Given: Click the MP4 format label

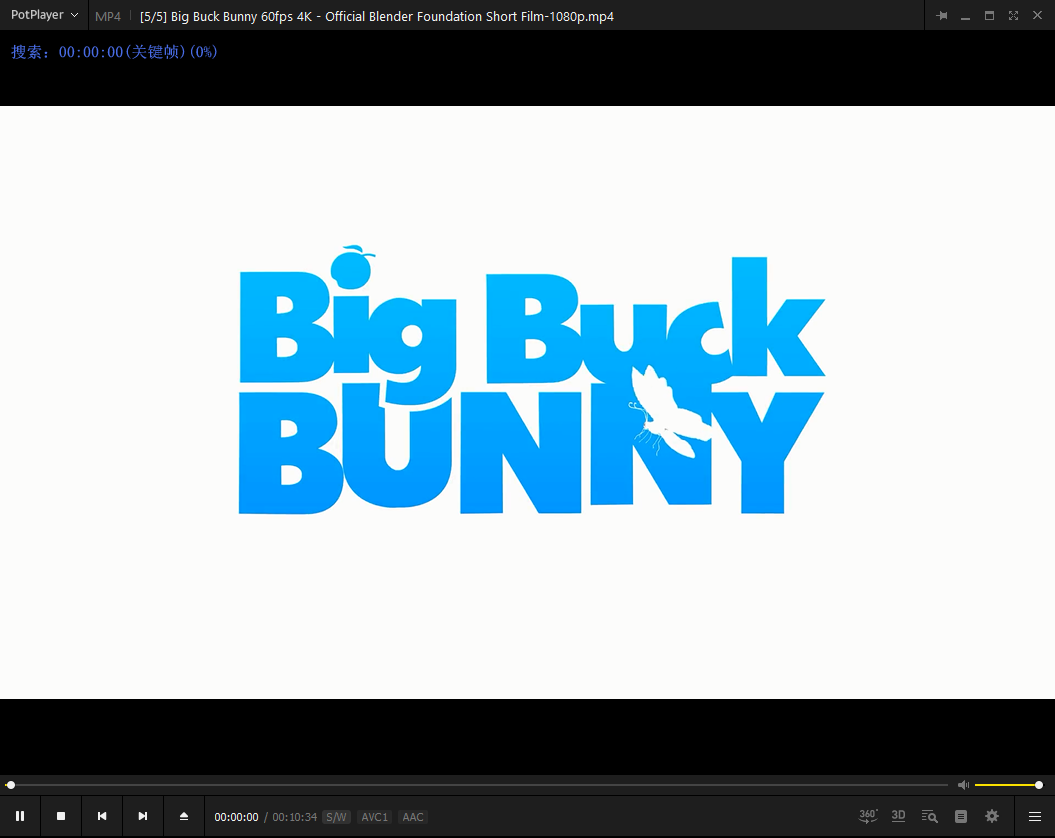Looking at the screenshot, I should point(108,16).
